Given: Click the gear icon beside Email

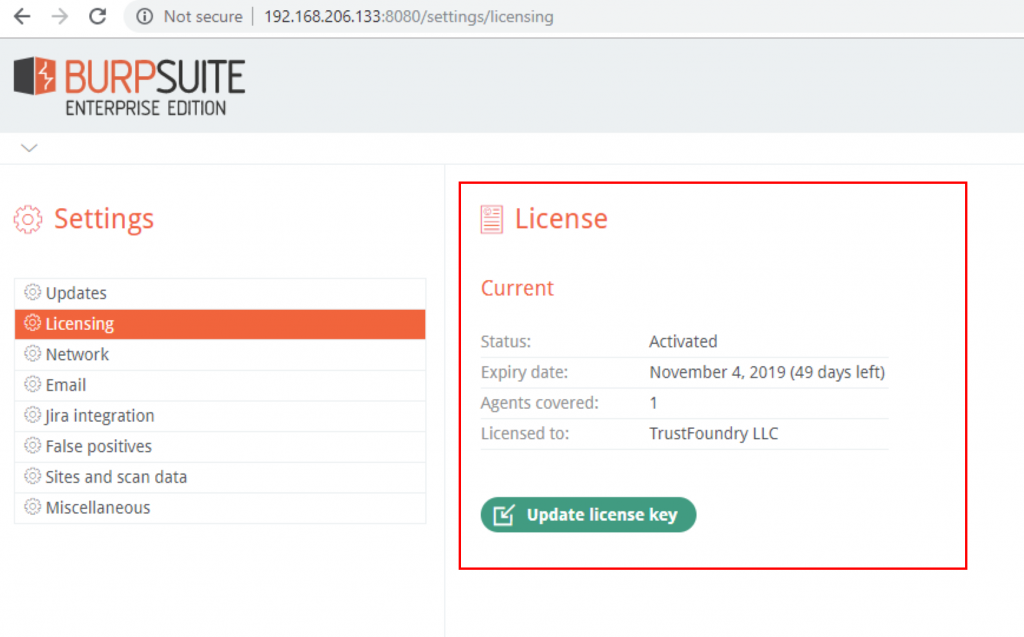Looking at the screenshot, I should pos(32,385).
